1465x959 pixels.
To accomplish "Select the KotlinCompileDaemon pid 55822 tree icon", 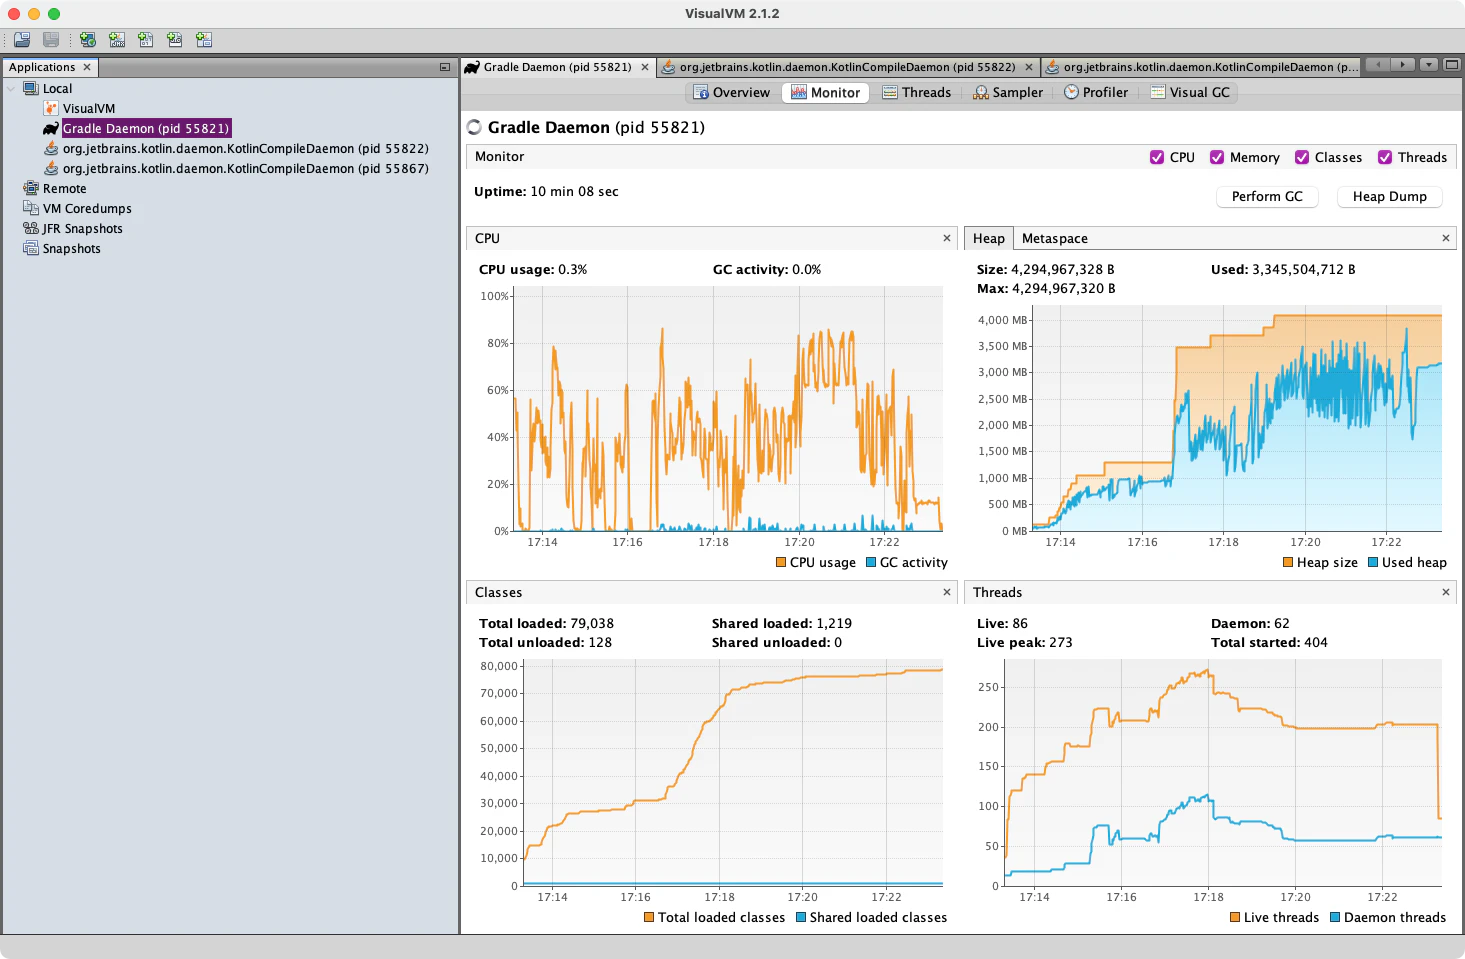I will pos(51,148).
